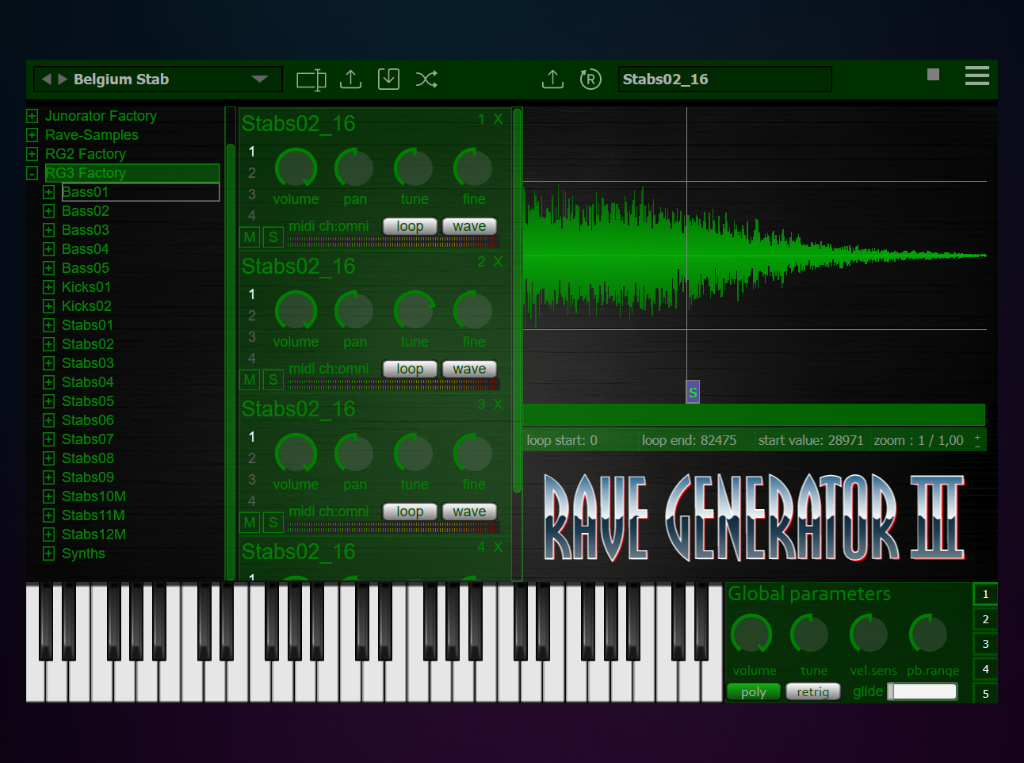Click the loop button on layer 1
The image size is (1024, 763).
pos(410,227)
